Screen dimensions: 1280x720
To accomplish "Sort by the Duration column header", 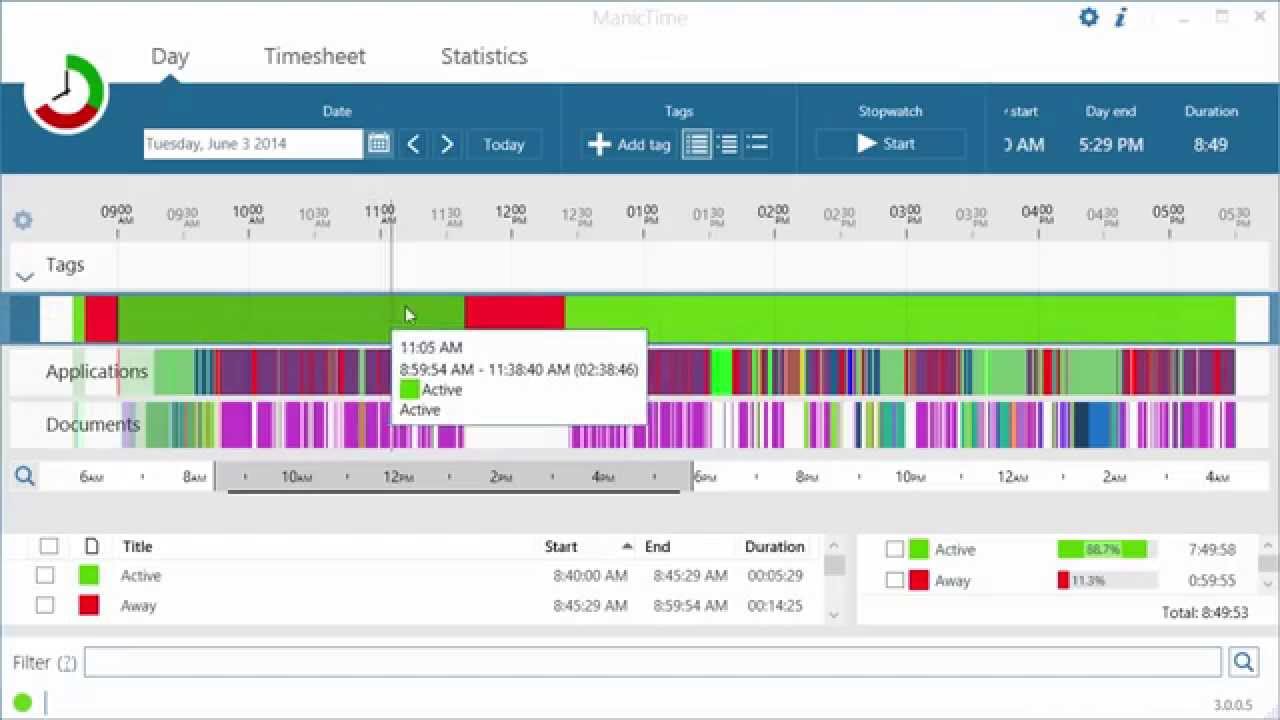I will coord(774,546).
